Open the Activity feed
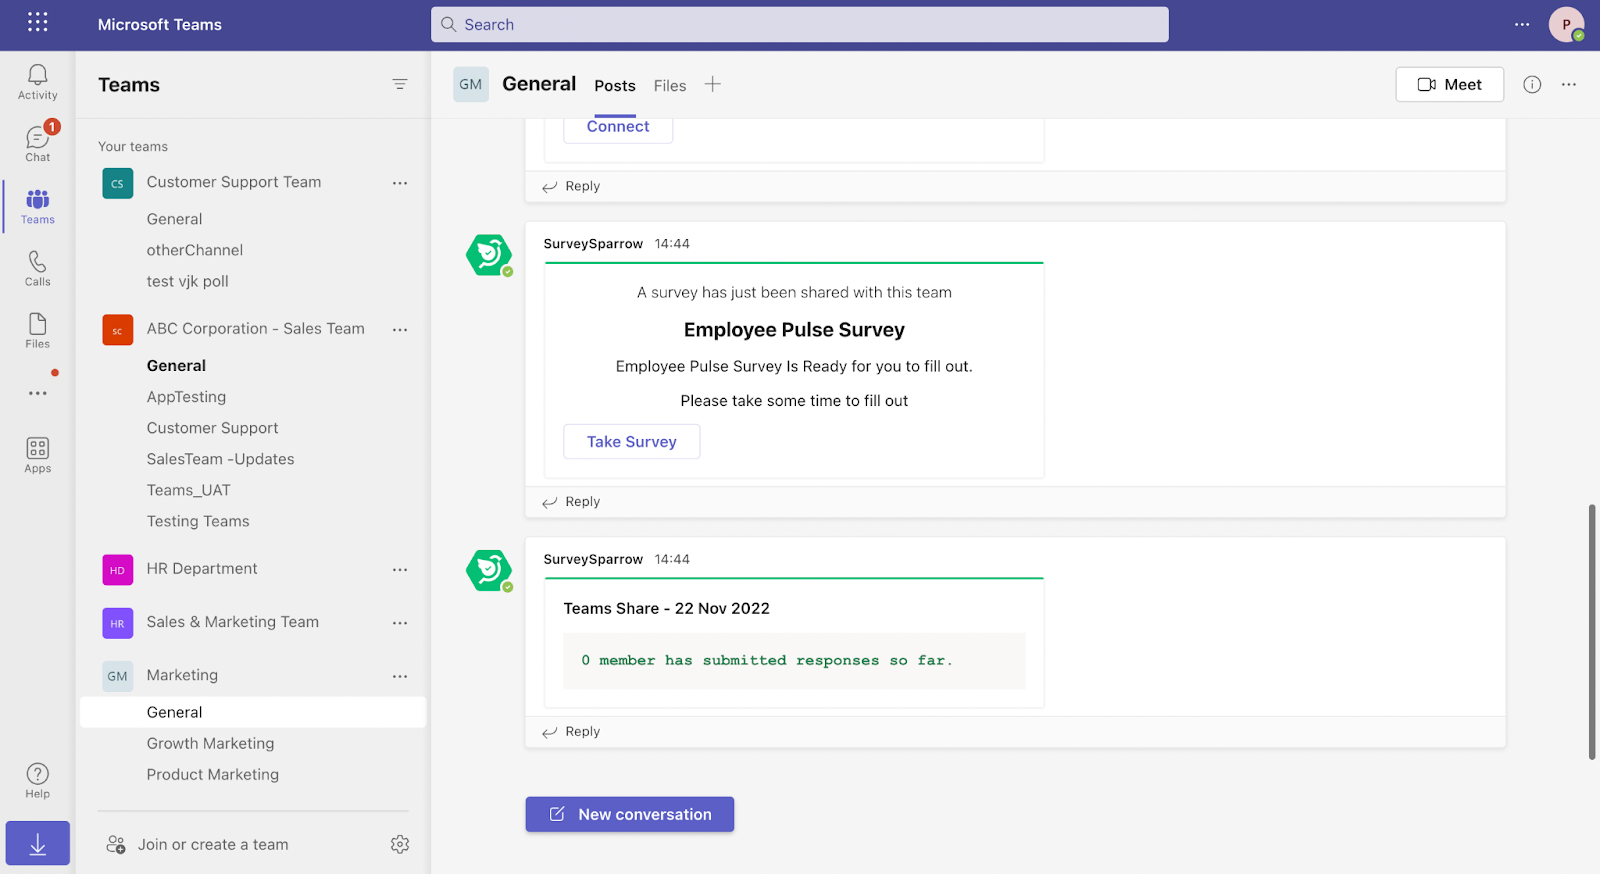Screen dimensions: 1600x874 pyautogui.click(x=38, y=82)
